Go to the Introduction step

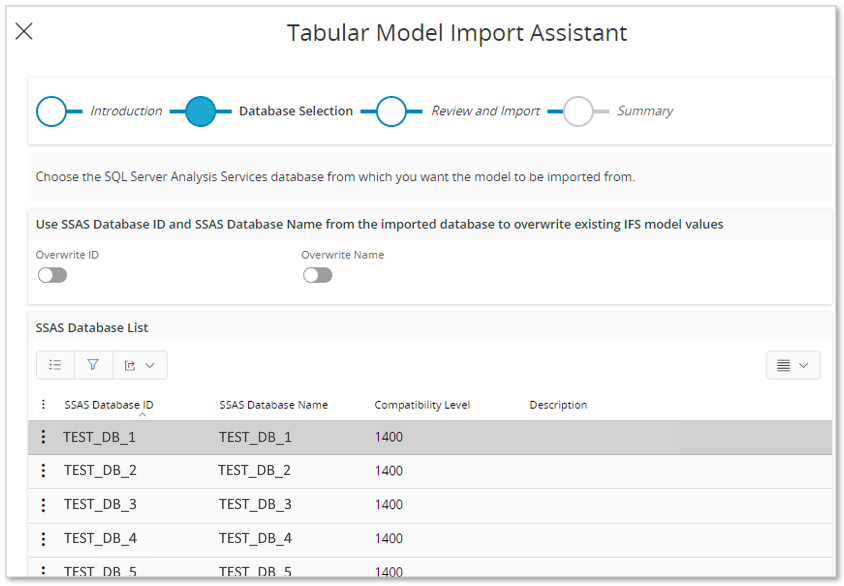(x=52, y=111)
